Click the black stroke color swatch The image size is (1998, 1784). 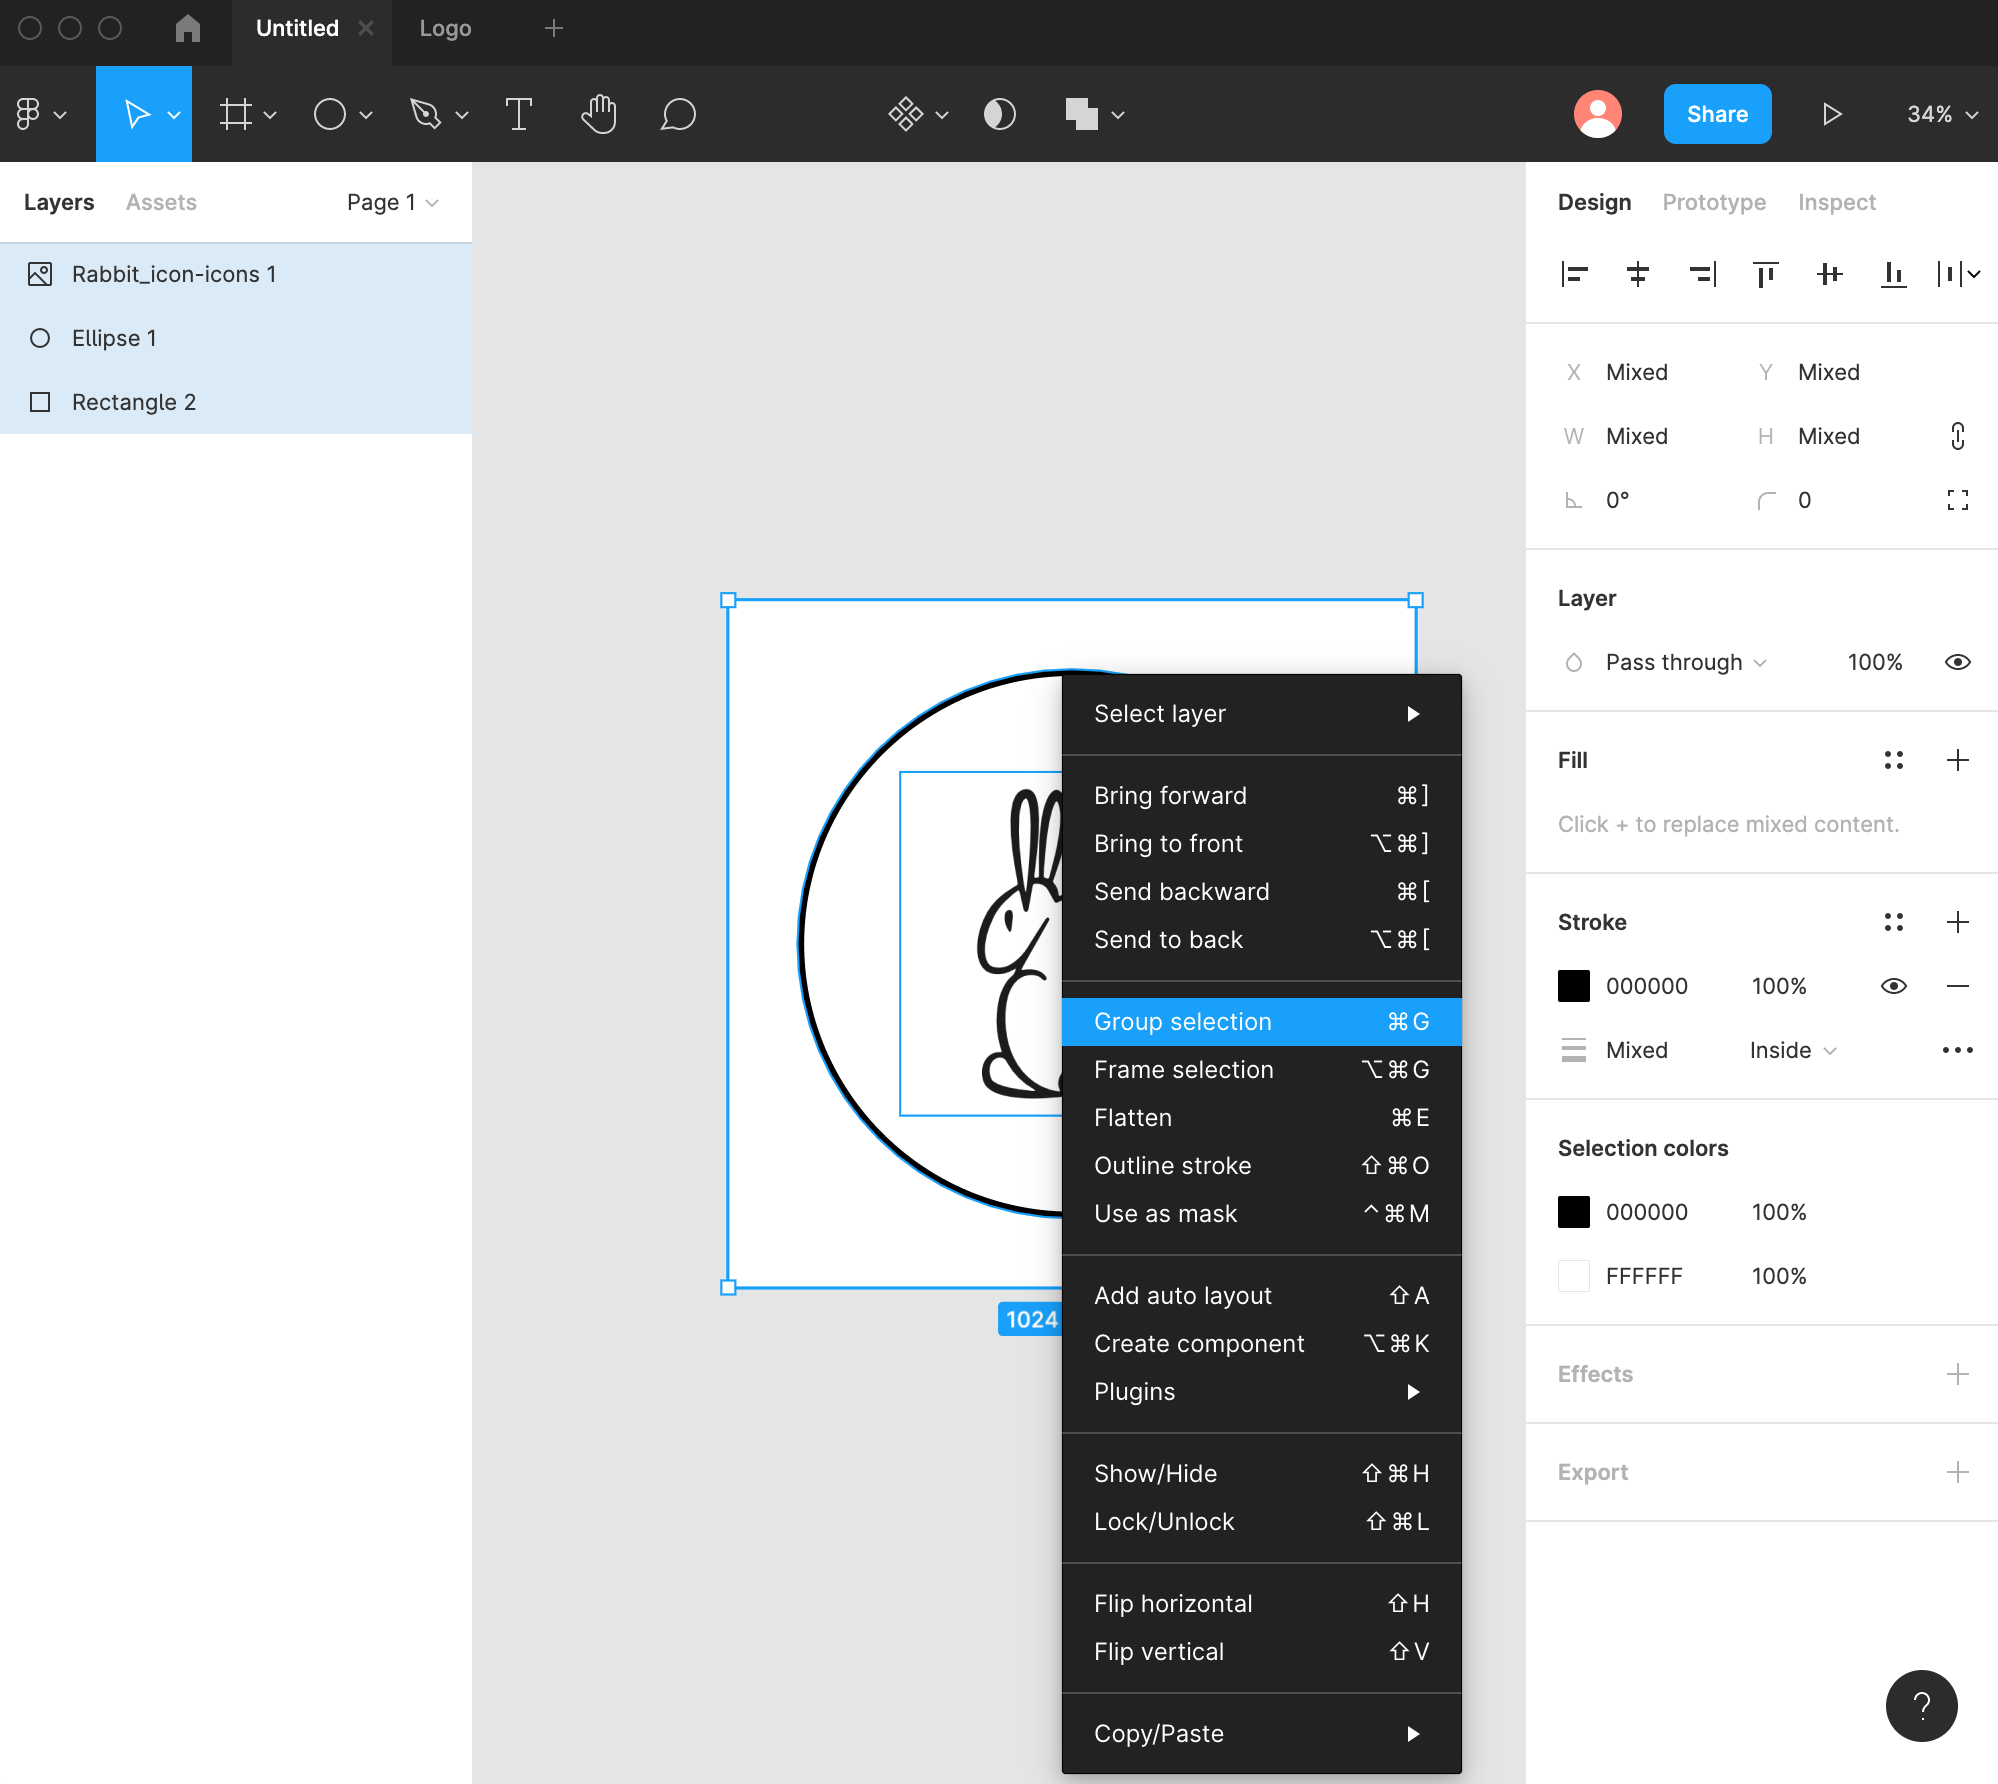[1574, 986]
